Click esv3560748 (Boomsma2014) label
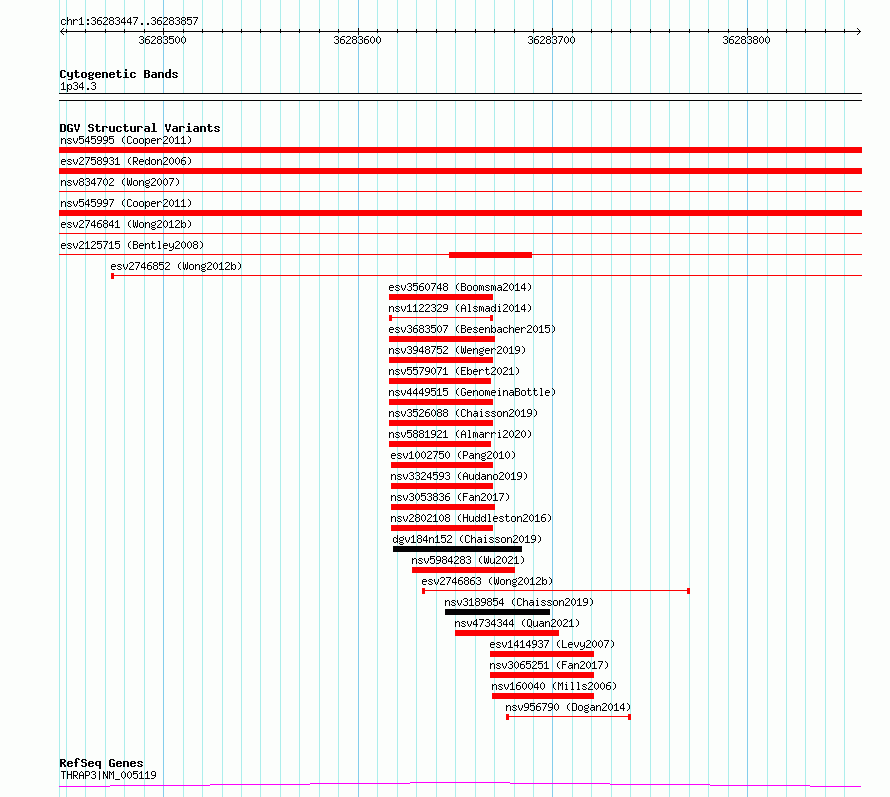 [x=460, y=287]
